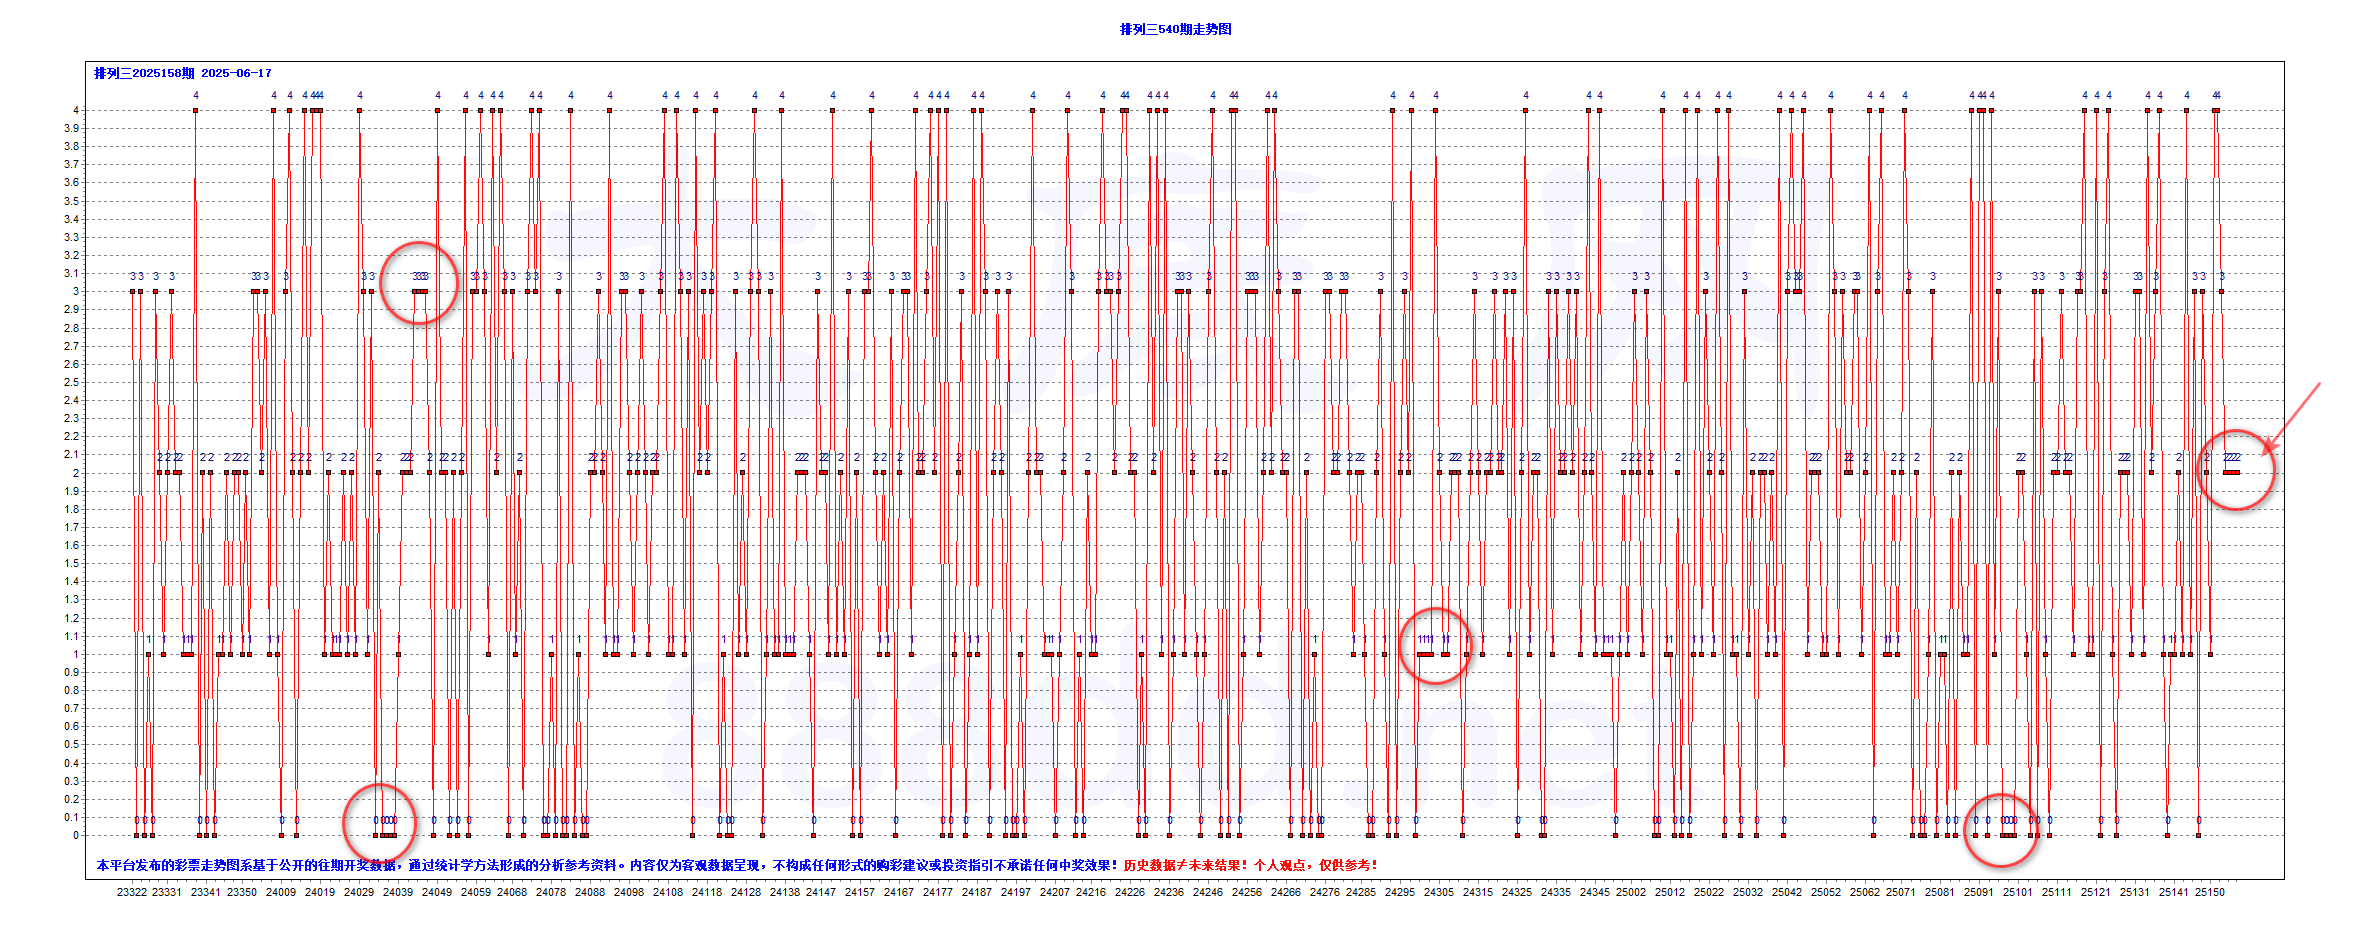The height and width of the screenshot is (926, 2354).
Task: Click the red arrow pointing at latest data
Action: [x=2294, y=415]
